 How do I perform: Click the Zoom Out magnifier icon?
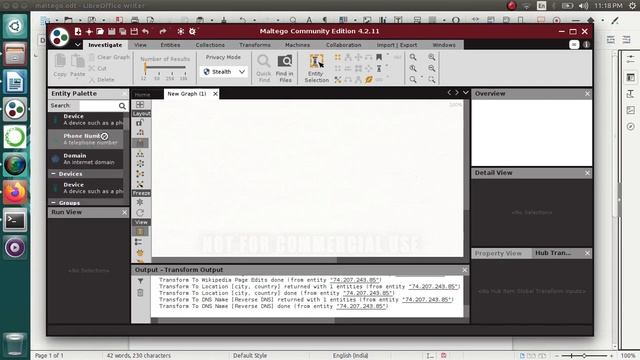click(x=432, y=68)
